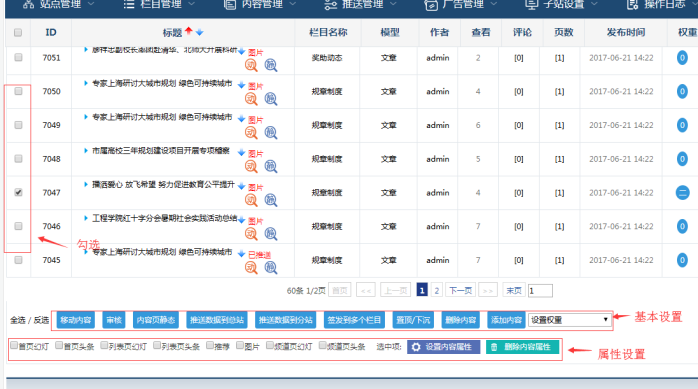This screenshot has height=389, width=698.
Task: Click the orange preview icon in row 7050
Action: pos(251,99)
